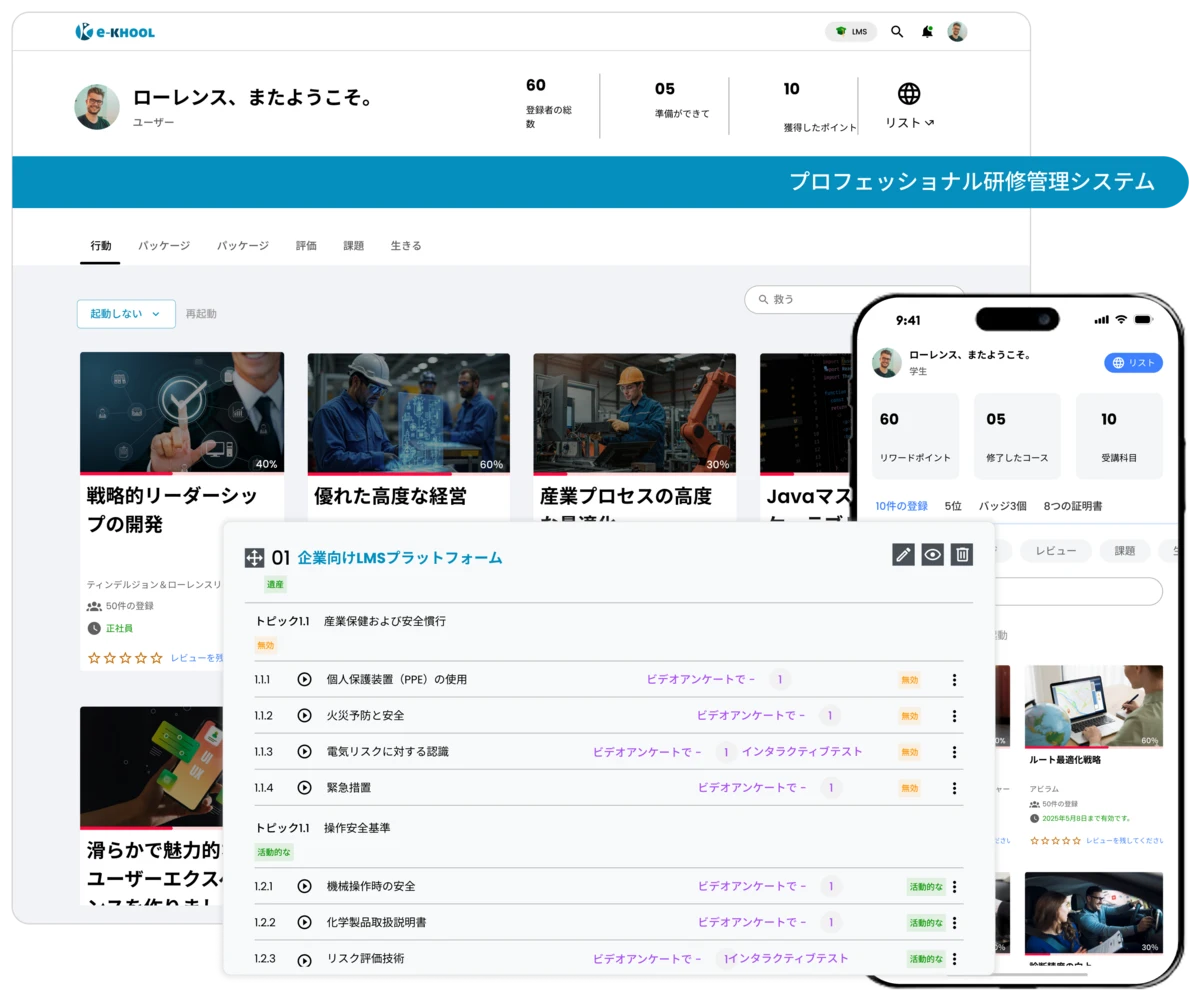
Task: Open the search icon in the top bar
Action: (x=897, y=31)
